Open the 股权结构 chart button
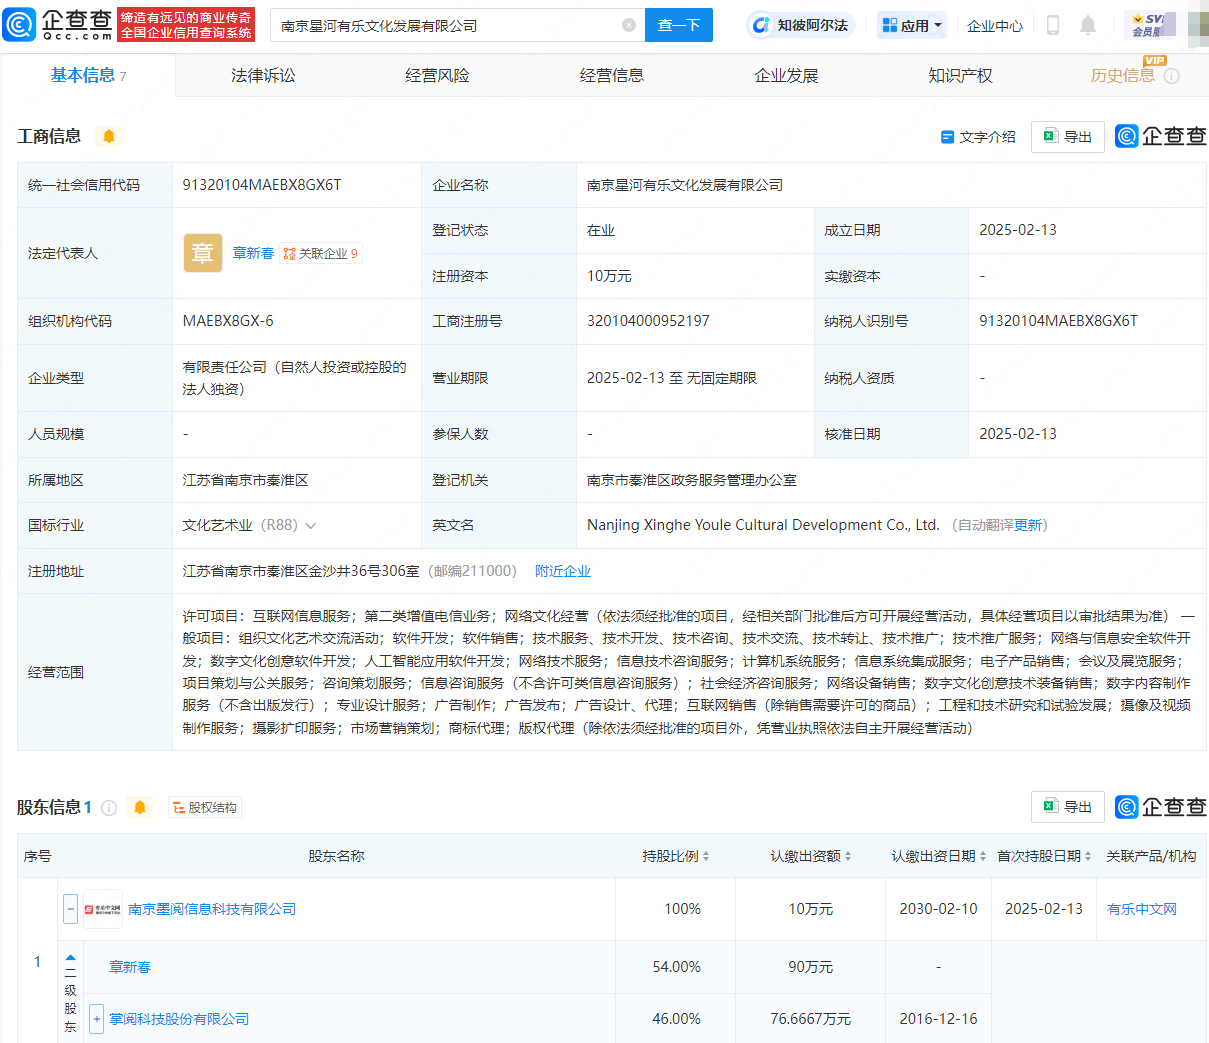 point(204,808)
